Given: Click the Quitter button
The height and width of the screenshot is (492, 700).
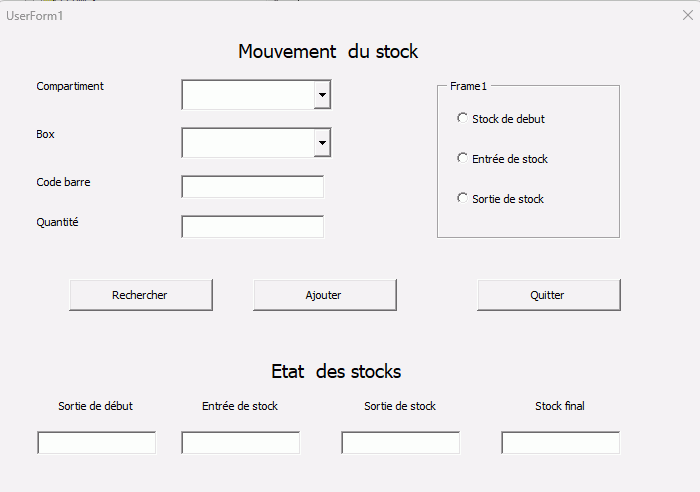Looking at the screenshot, I should point(548,295).
